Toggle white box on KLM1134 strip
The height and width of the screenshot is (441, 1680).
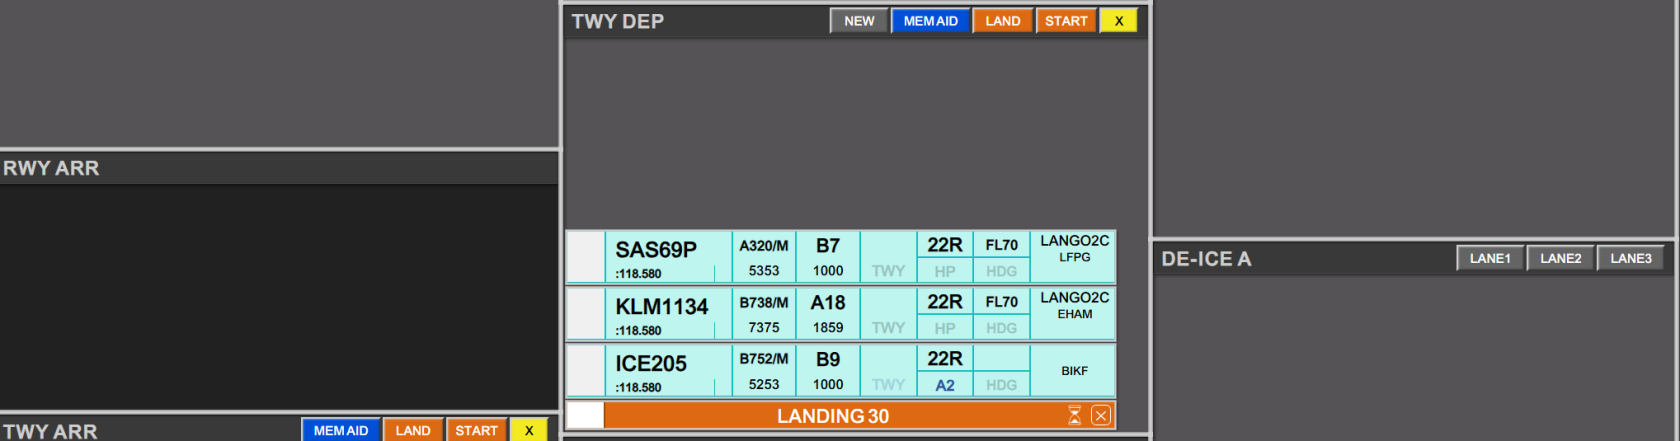point(585,314)
